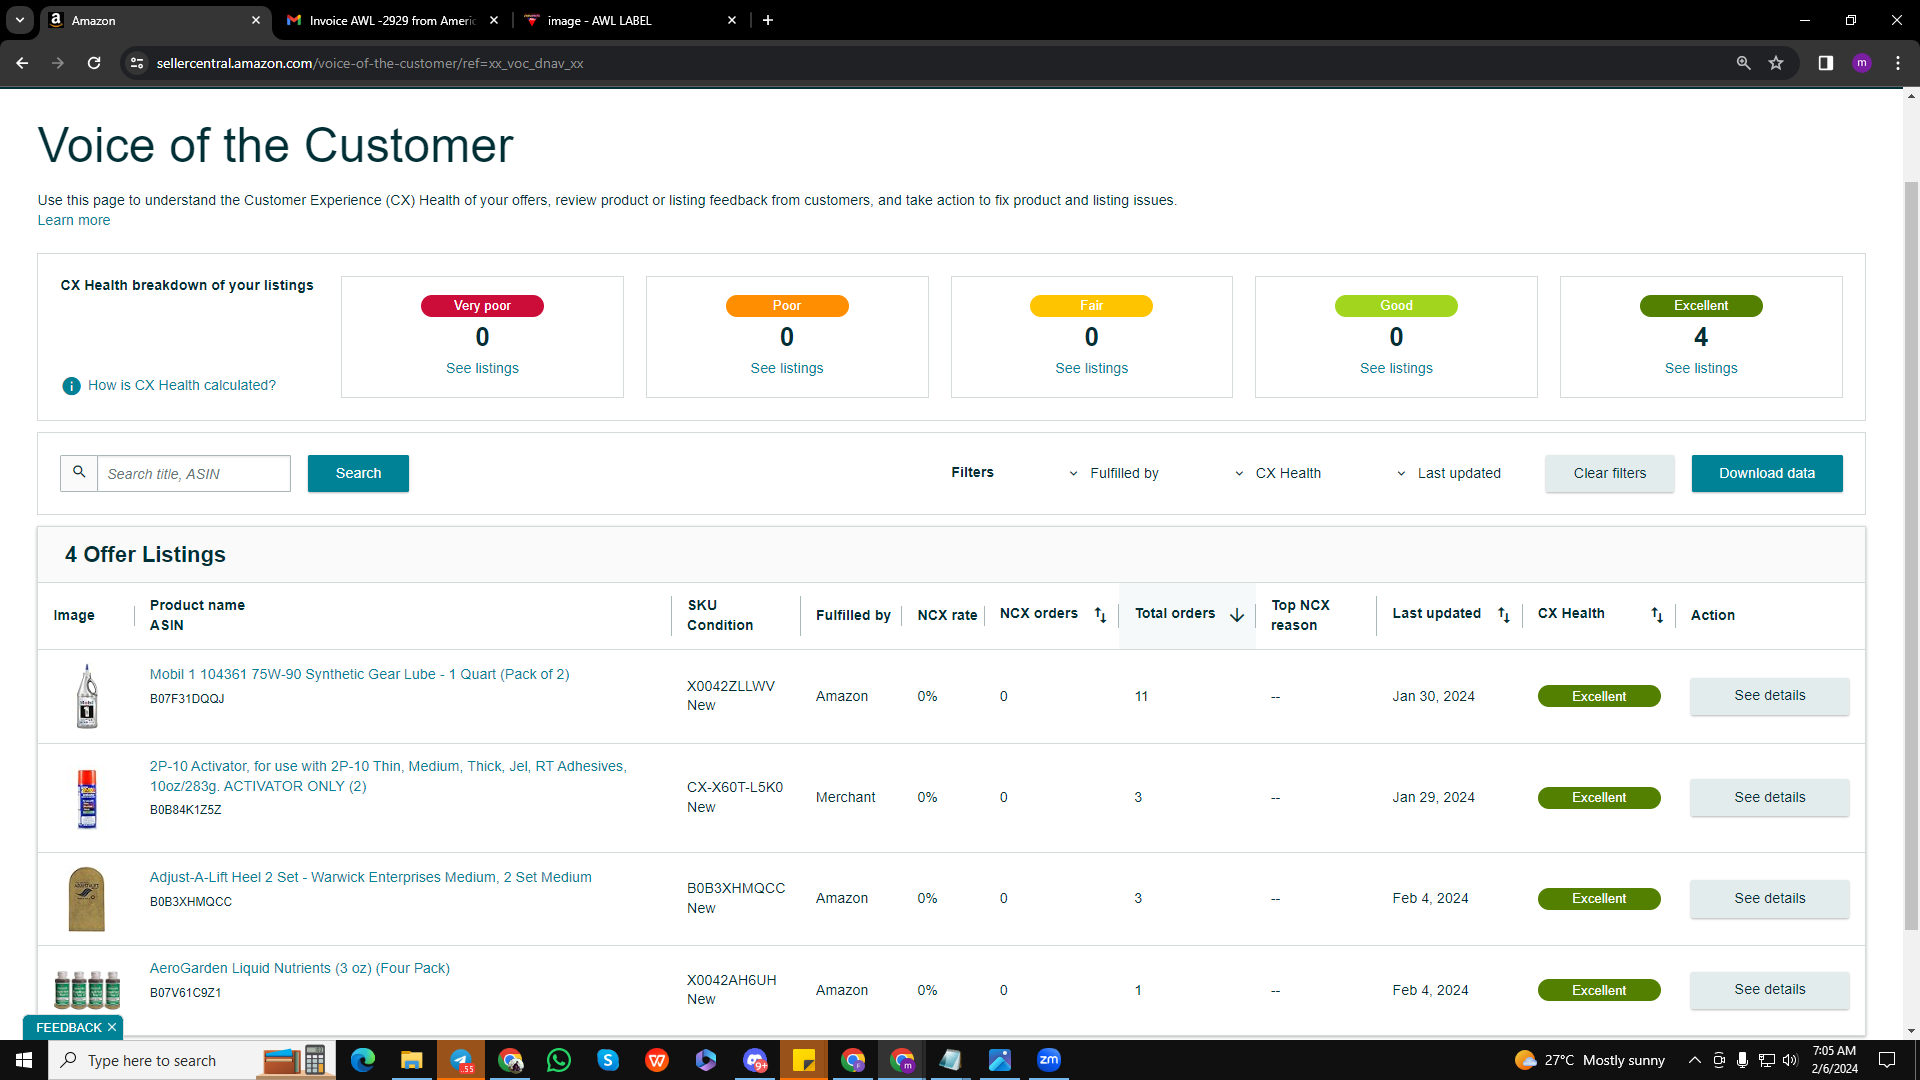
Task: Click the info icon beside CX Health calculated
Action: 71,386
